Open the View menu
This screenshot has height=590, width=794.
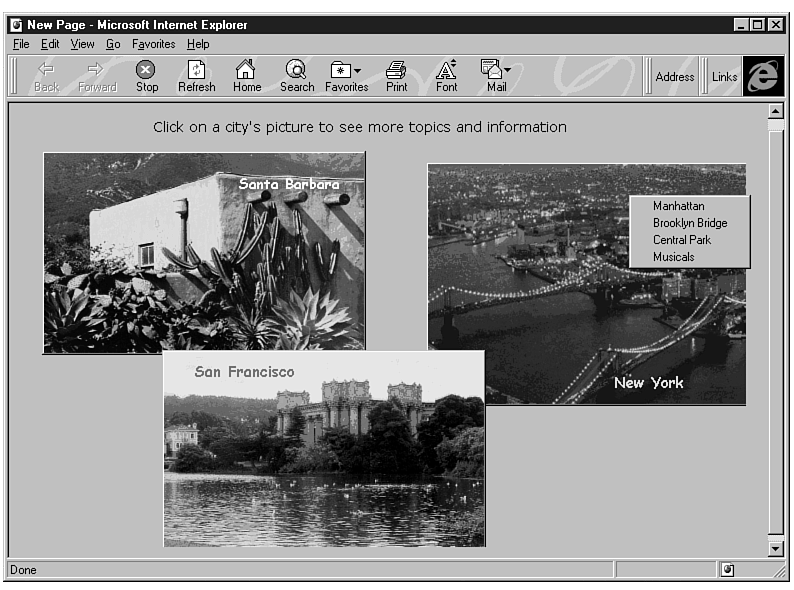(82, 44)
